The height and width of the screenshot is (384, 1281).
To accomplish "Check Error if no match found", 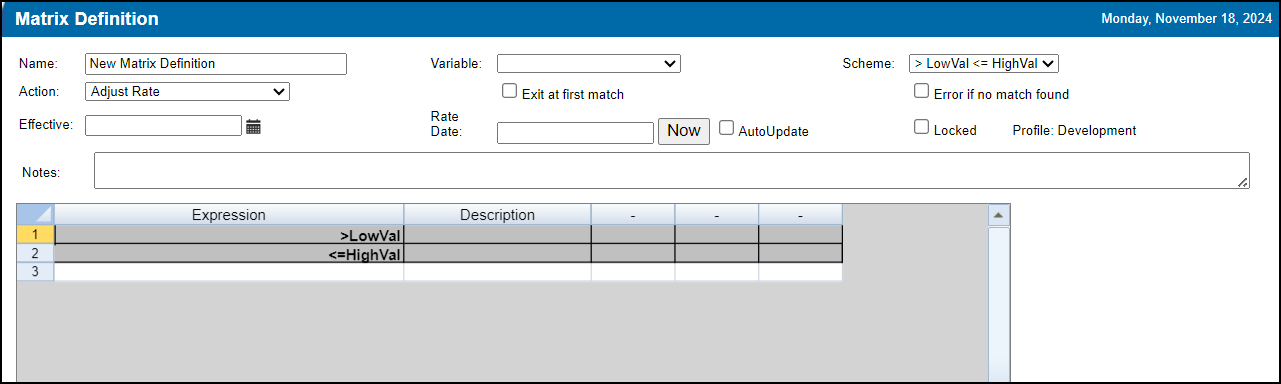I will pyautogui.click(x=922, y=91).
